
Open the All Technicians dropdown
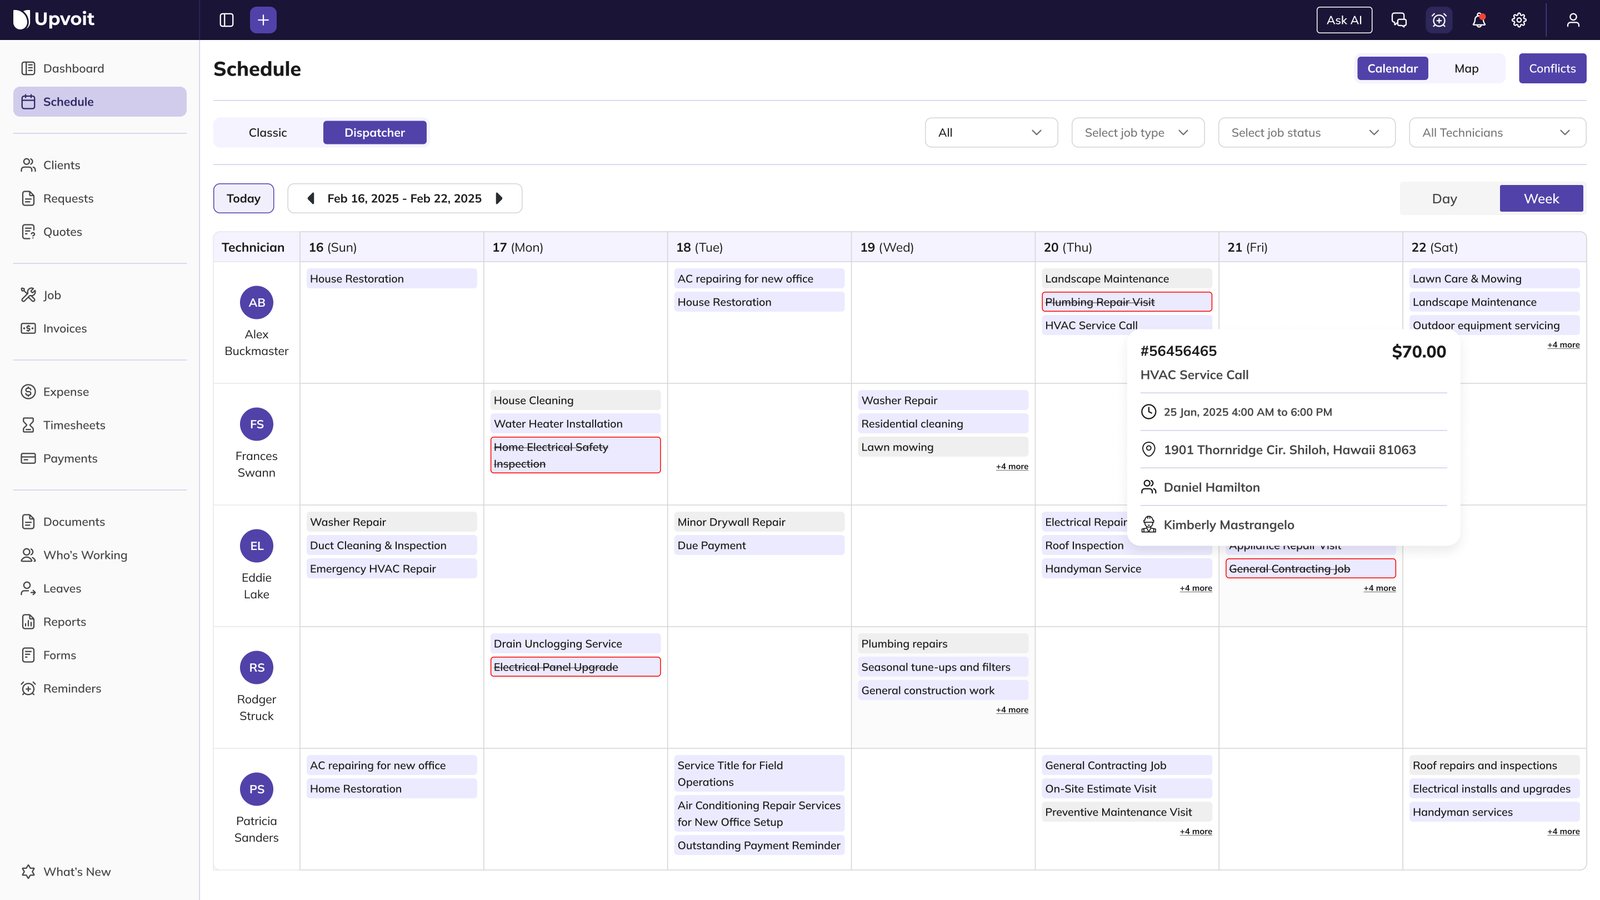pos(1496,132)
